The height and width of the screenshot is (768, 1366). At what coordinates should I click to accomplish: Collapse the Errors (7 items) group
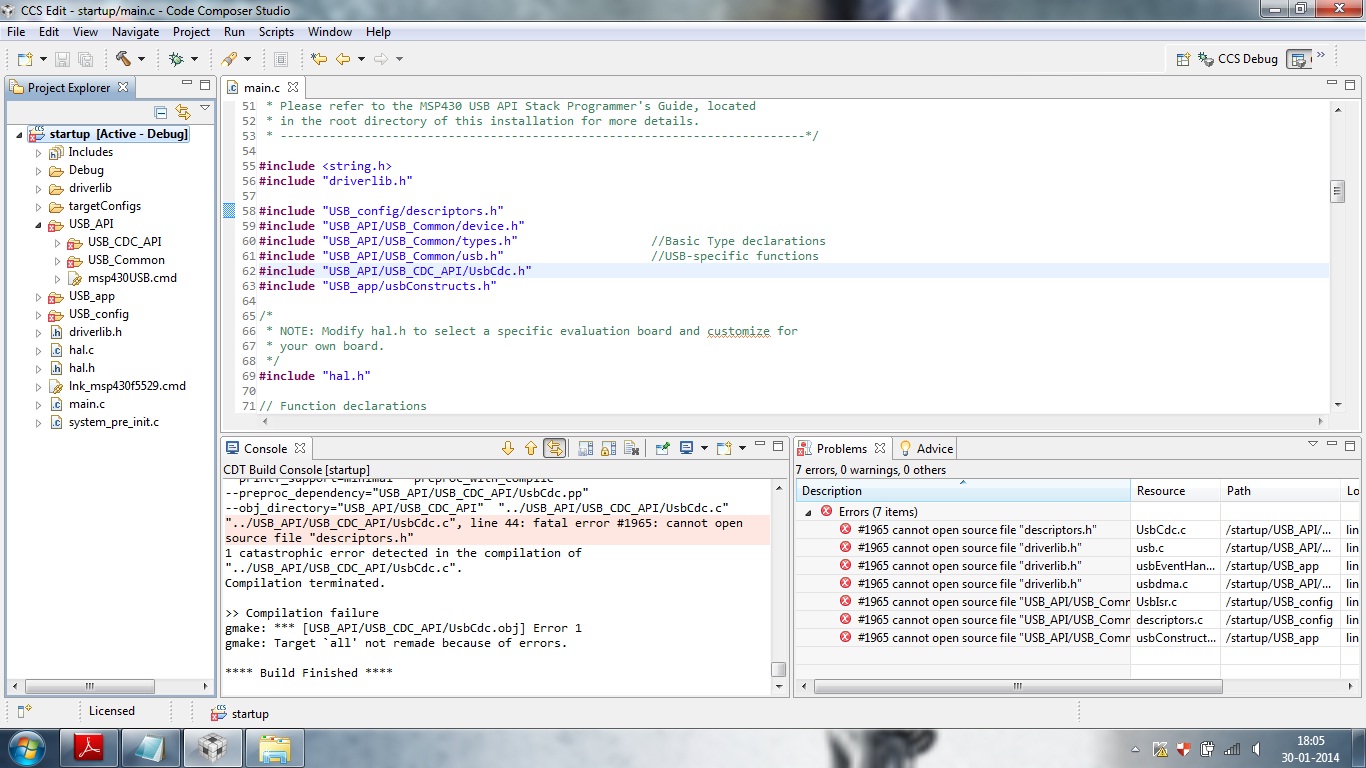click(808, 511)
